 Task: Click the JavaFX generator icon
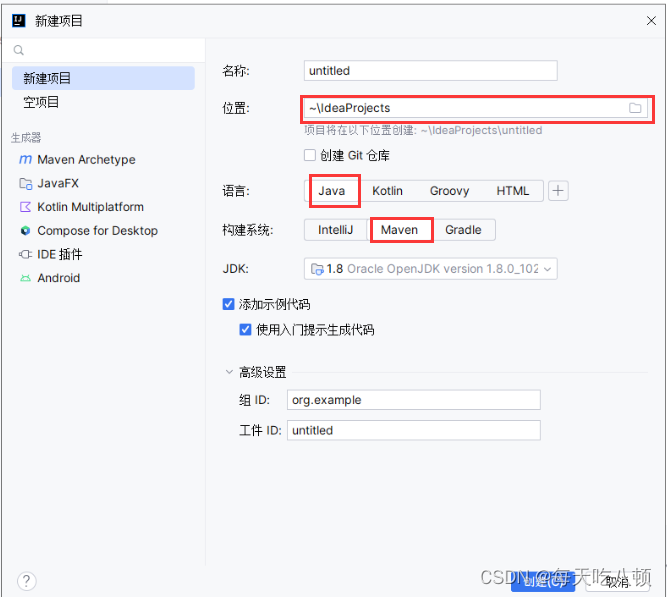25,183
